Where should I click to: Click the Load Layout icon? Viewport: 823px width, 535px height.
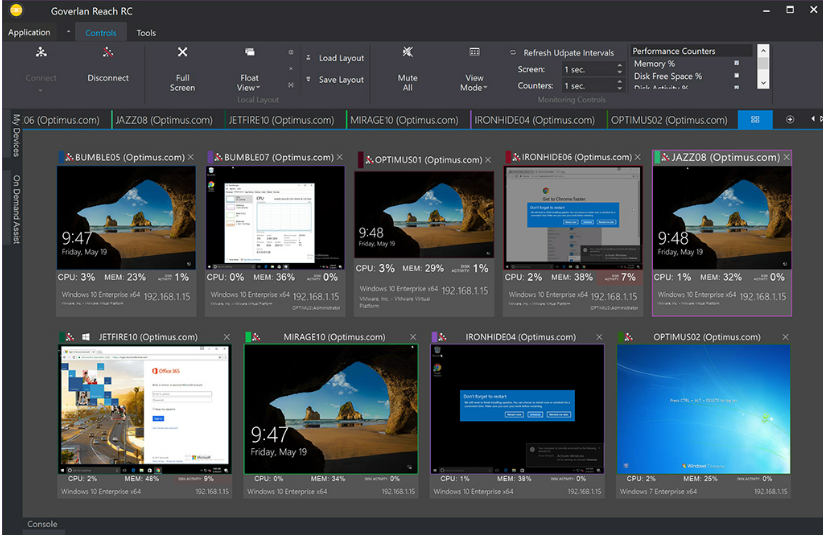coord(309,58)
